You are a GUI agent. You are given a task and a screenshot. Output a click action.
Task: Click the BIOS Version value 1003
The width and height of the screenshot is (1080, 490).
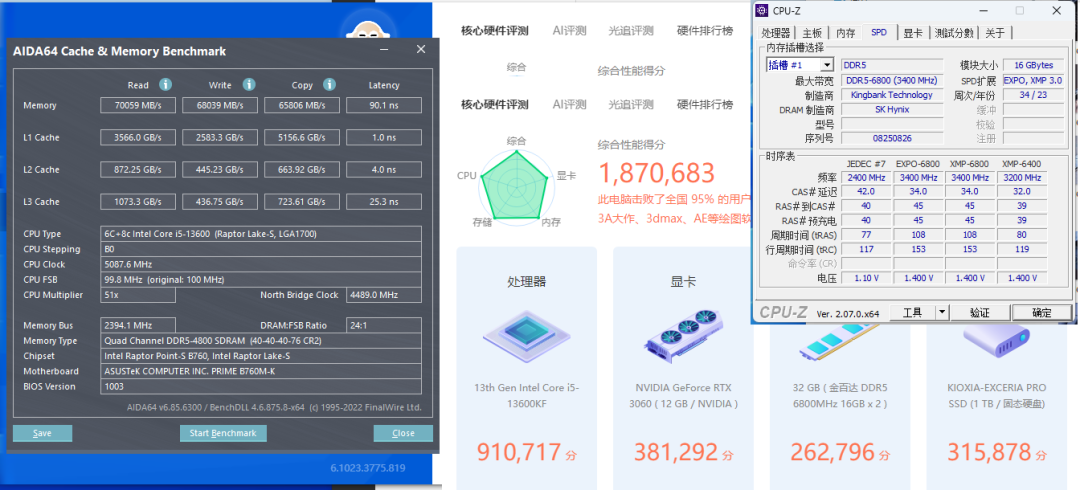tap(261, 387)
